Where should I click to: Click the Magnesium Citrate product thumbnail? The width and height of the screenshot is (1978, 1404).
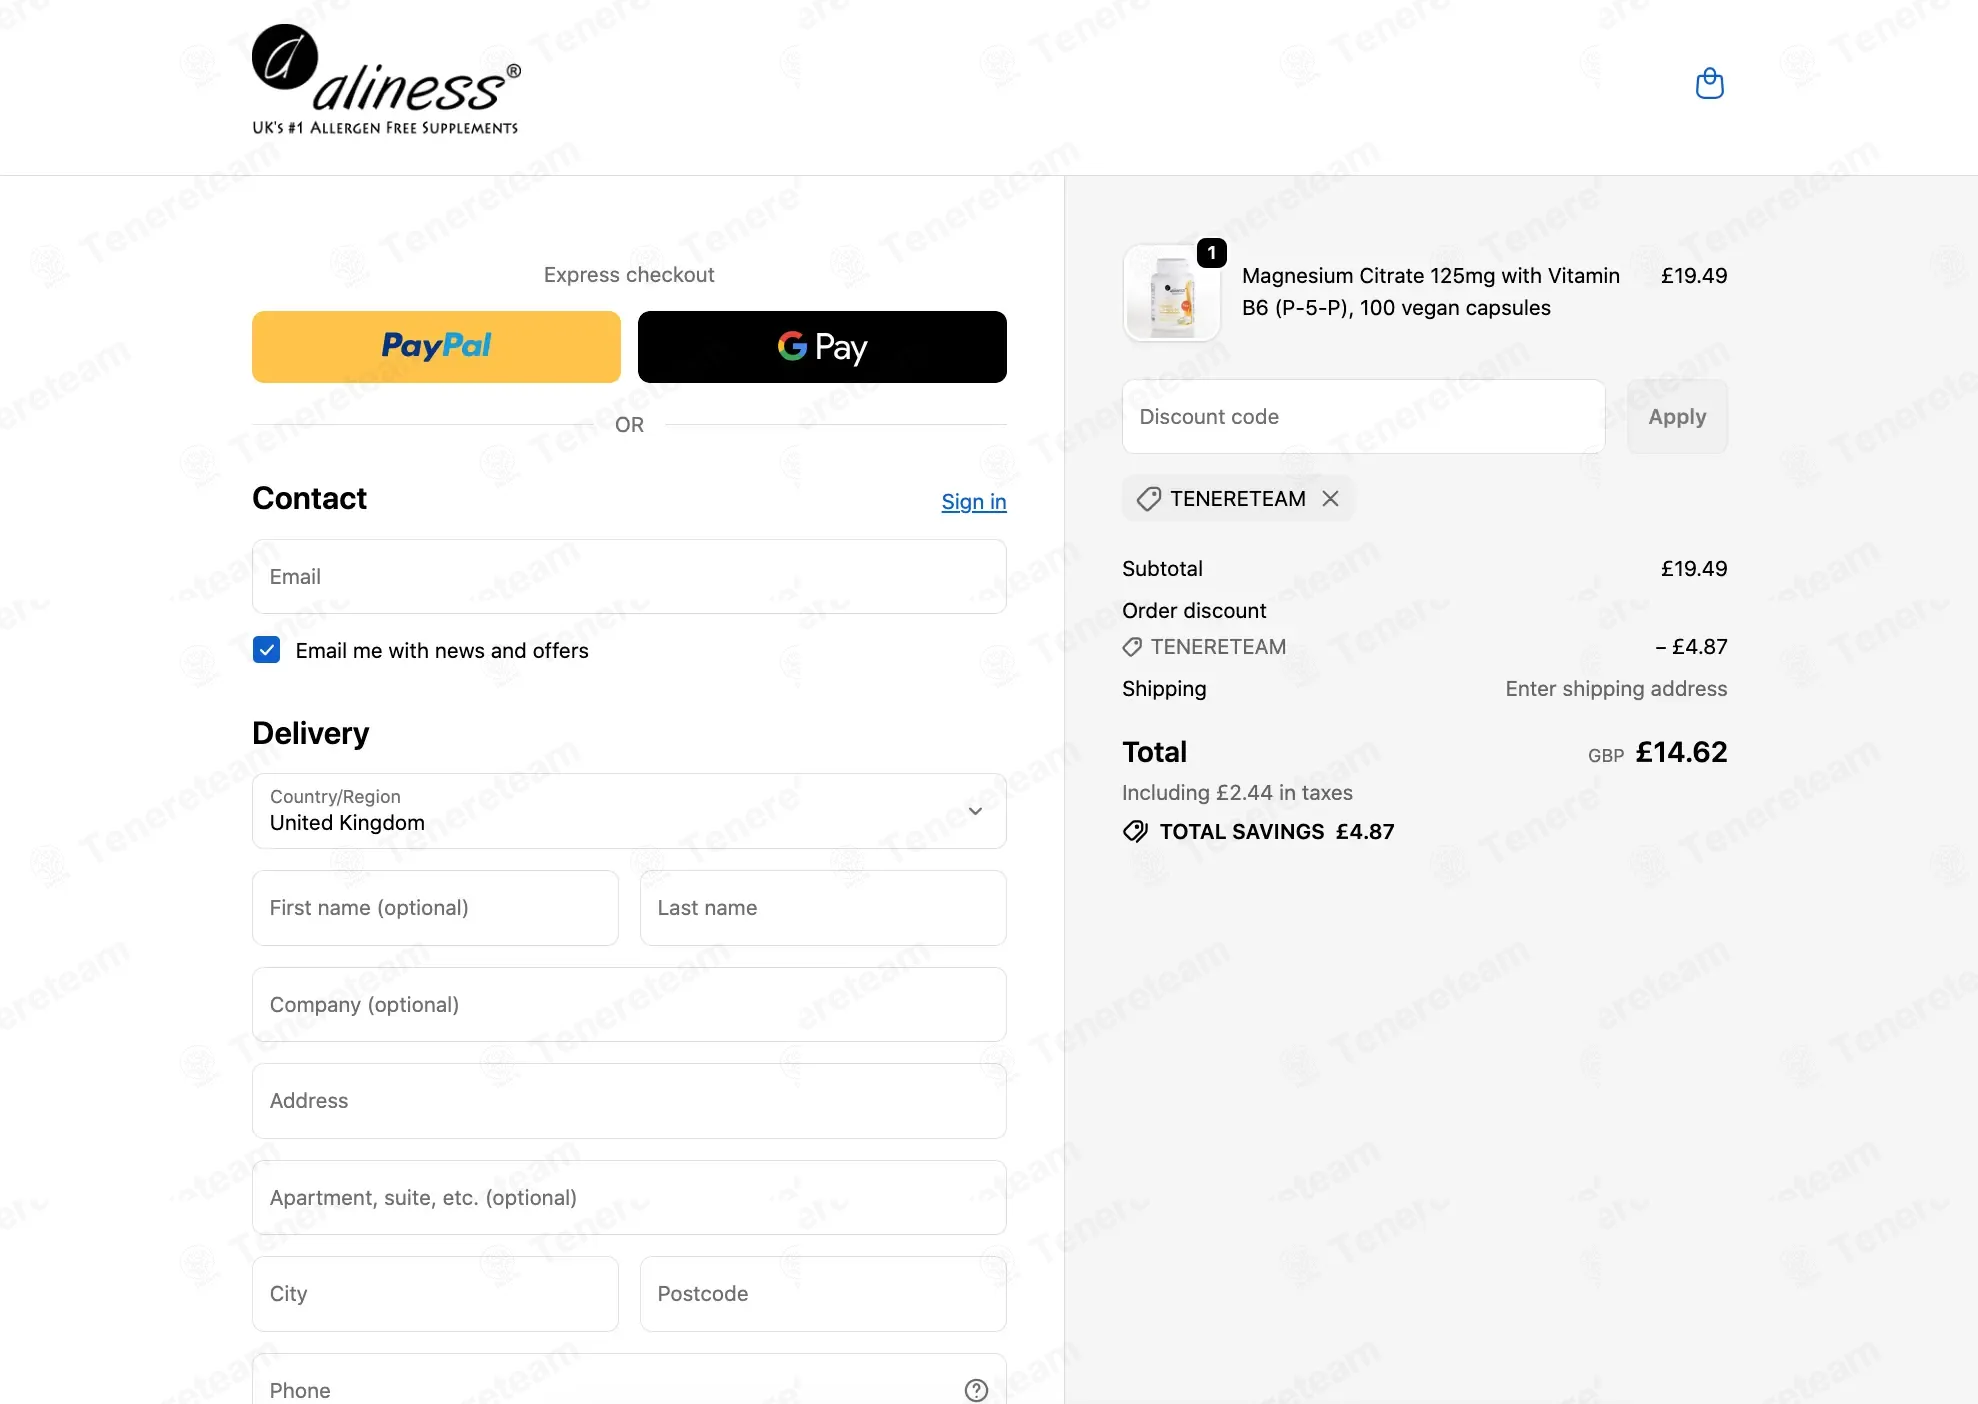pos(1171,294)
